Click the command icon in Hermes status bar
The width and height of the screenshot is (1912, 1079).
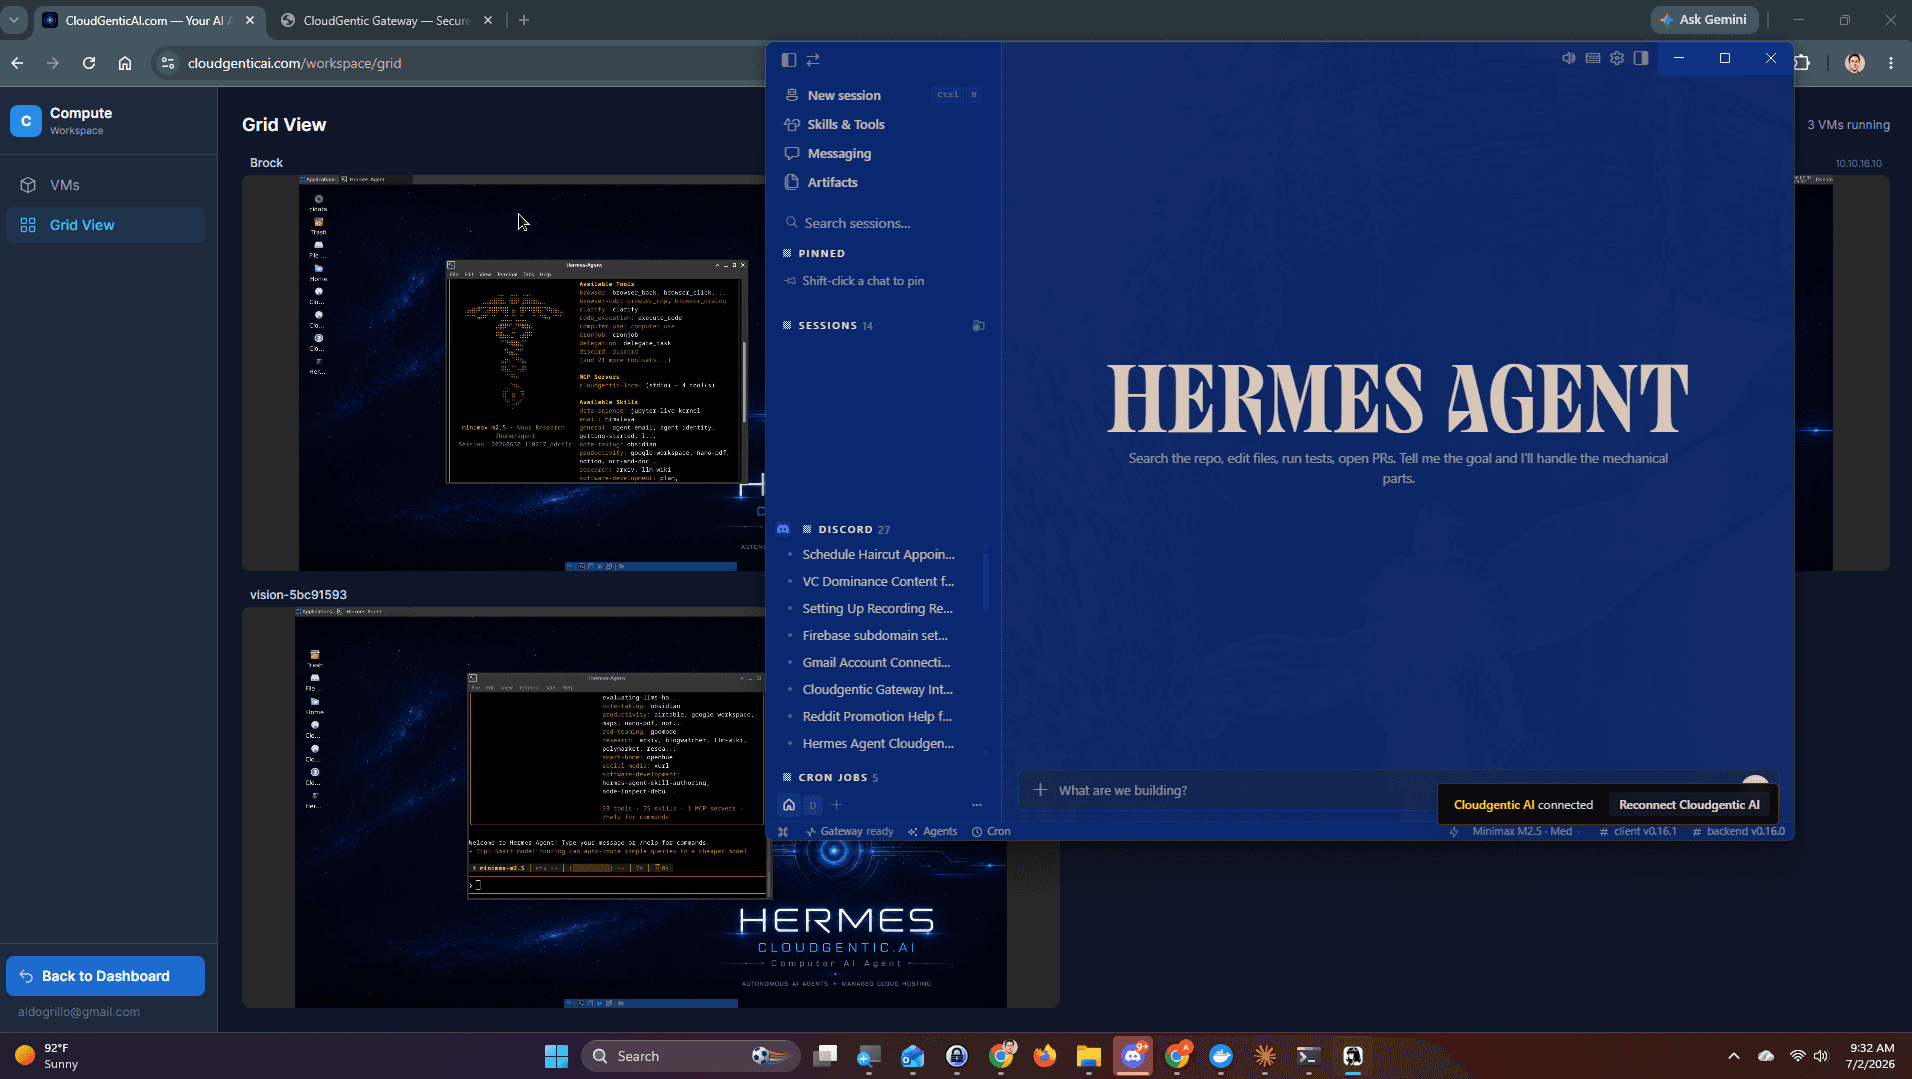[783, 832]
